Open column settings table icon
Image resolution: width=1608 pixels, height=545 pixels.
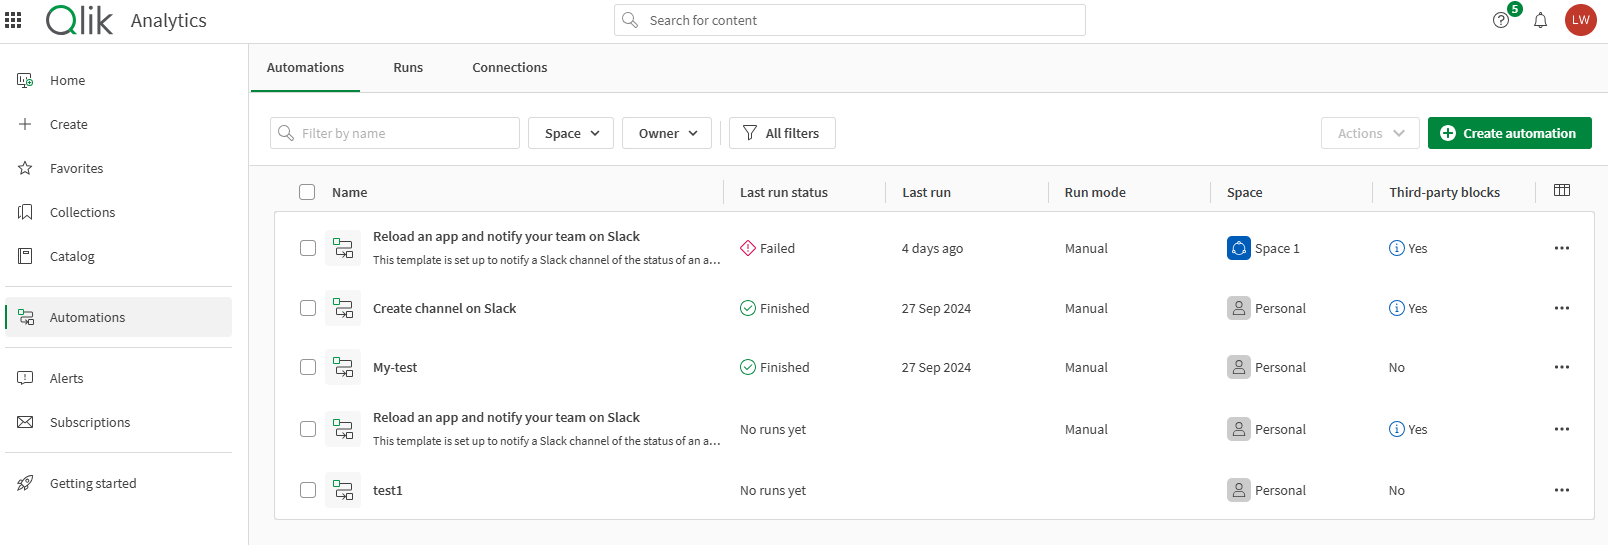[x=1561, y=191]
